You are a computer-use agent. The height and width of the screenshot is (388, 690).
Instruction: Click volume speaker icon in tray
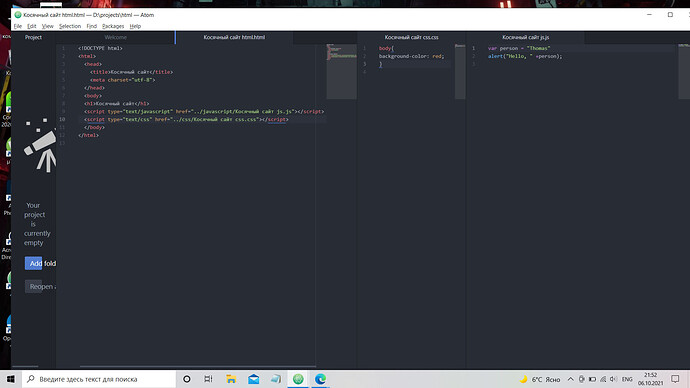pyautogui.click(x=613, y=379)
